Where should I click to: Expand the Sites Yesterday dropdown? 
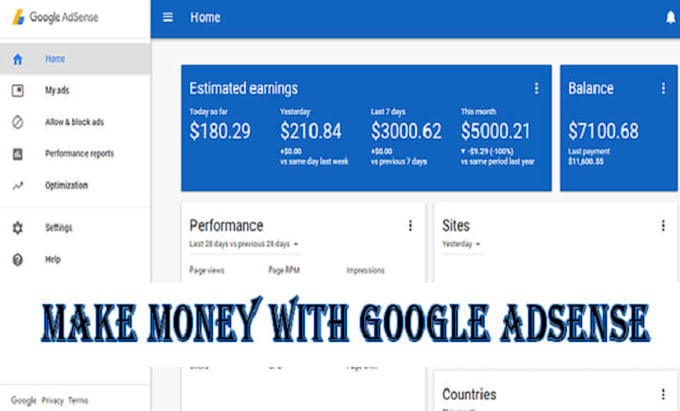point(461,244)
